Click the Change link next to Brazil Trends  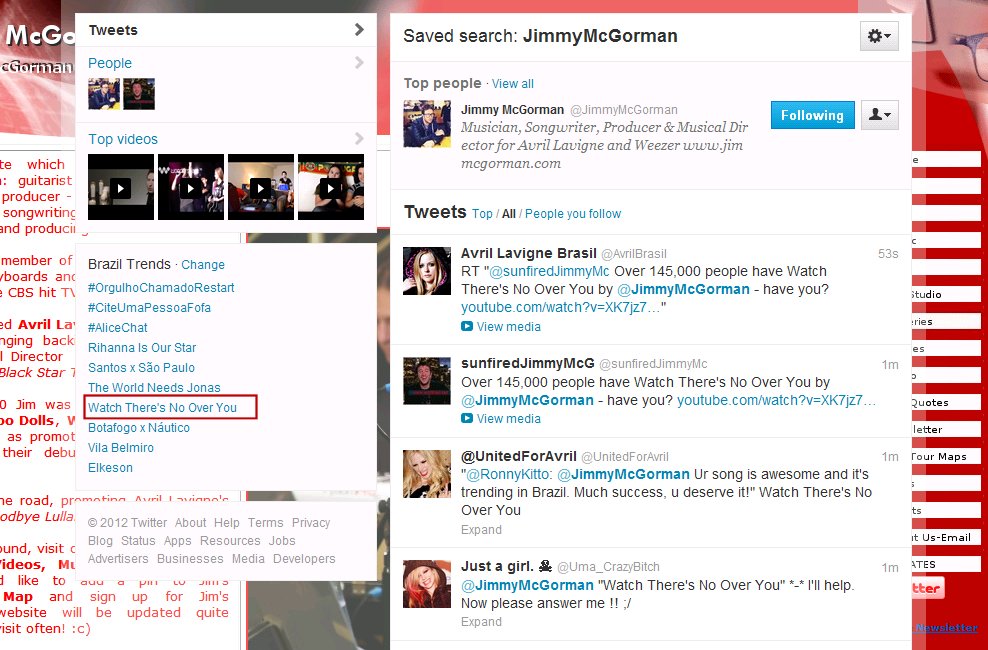[x=203, y=265]
